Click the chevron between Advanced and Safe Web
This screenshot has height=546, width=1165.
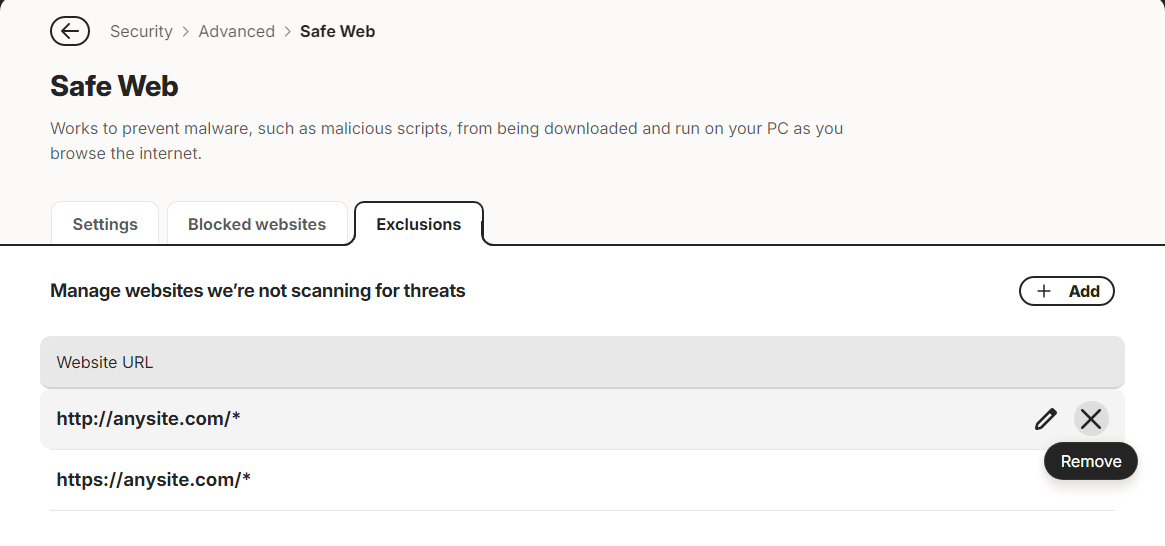click(288, 32)
